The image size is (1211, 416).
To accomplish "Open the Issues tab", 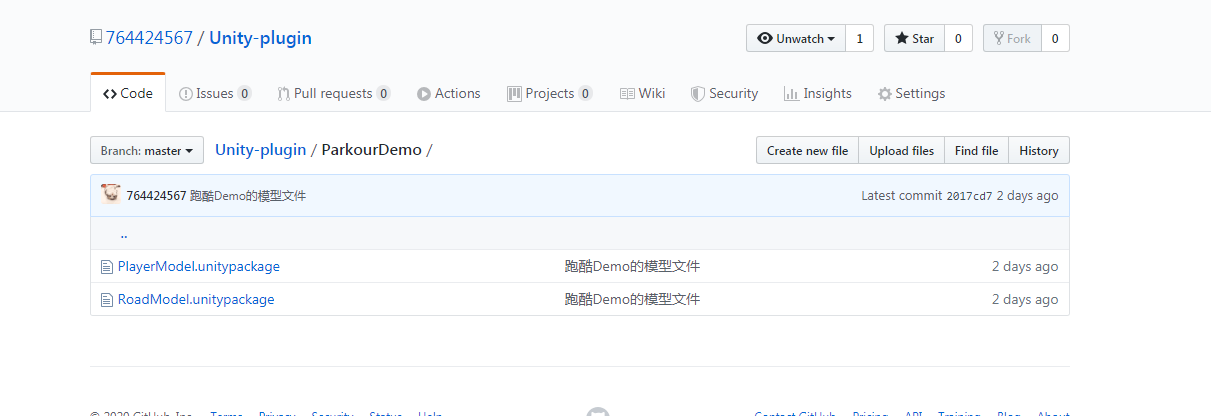I will tap(215, 93).
